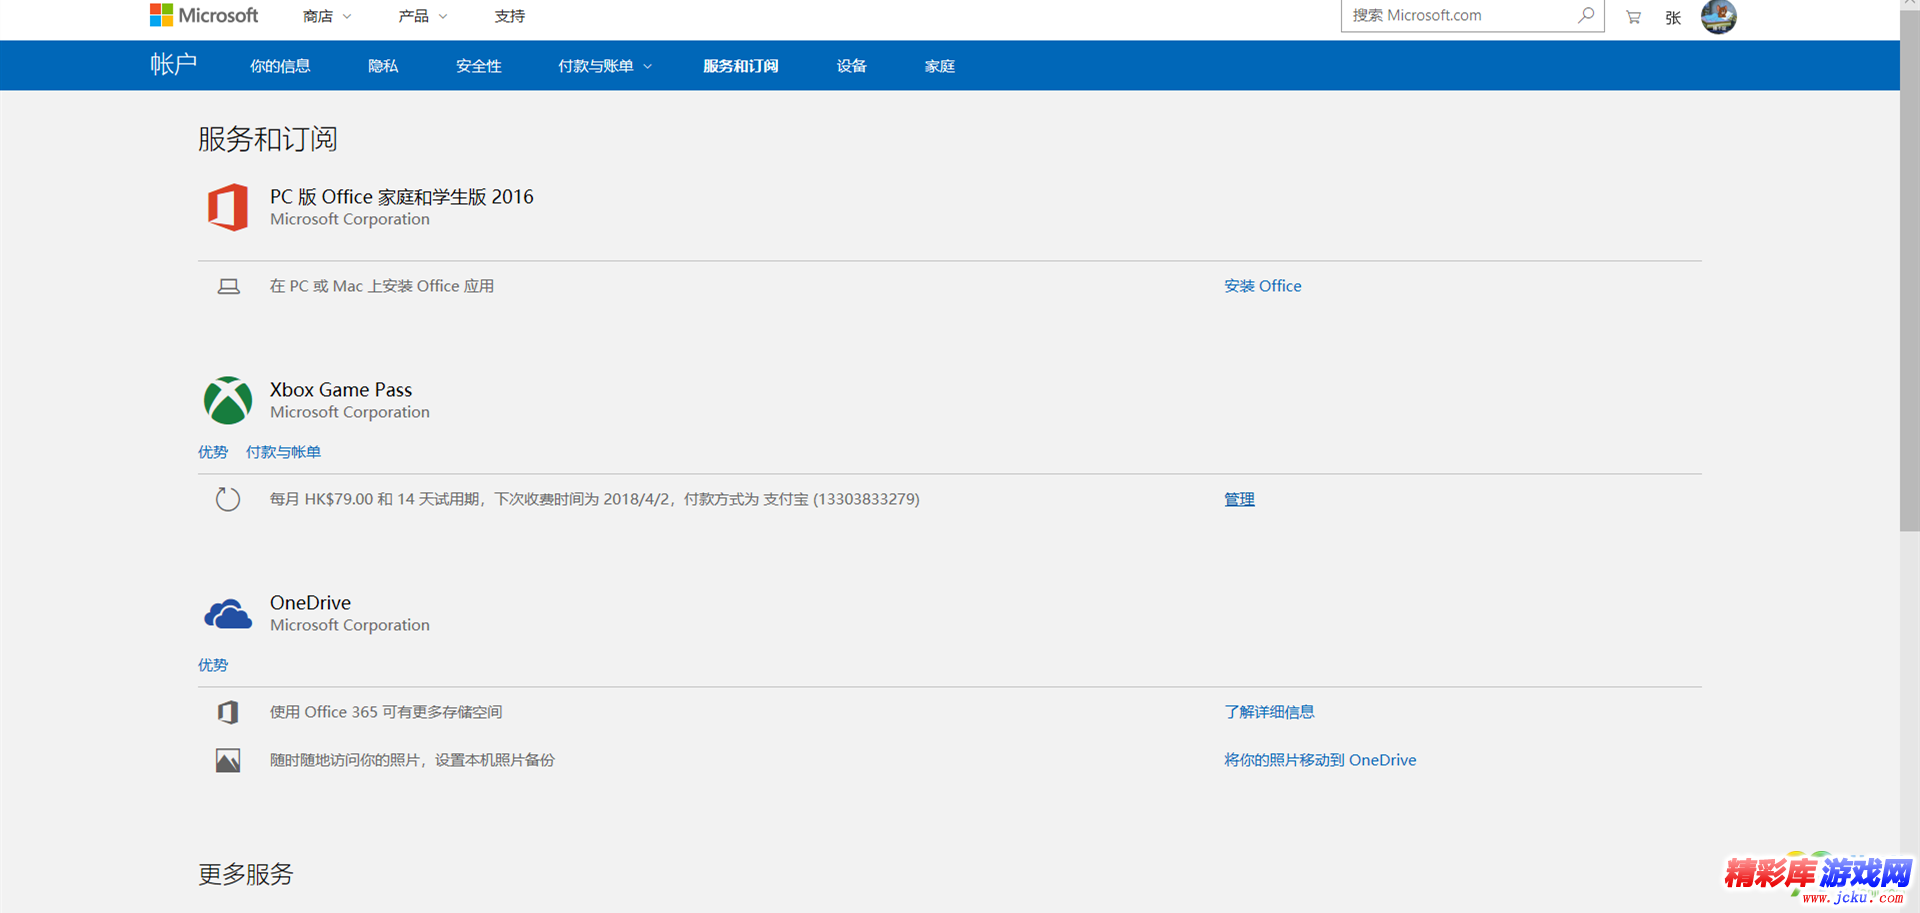Click the Xbox Game Pass logo
The height and width of the screenshot is (913, 1920).
tap(228, 400)
